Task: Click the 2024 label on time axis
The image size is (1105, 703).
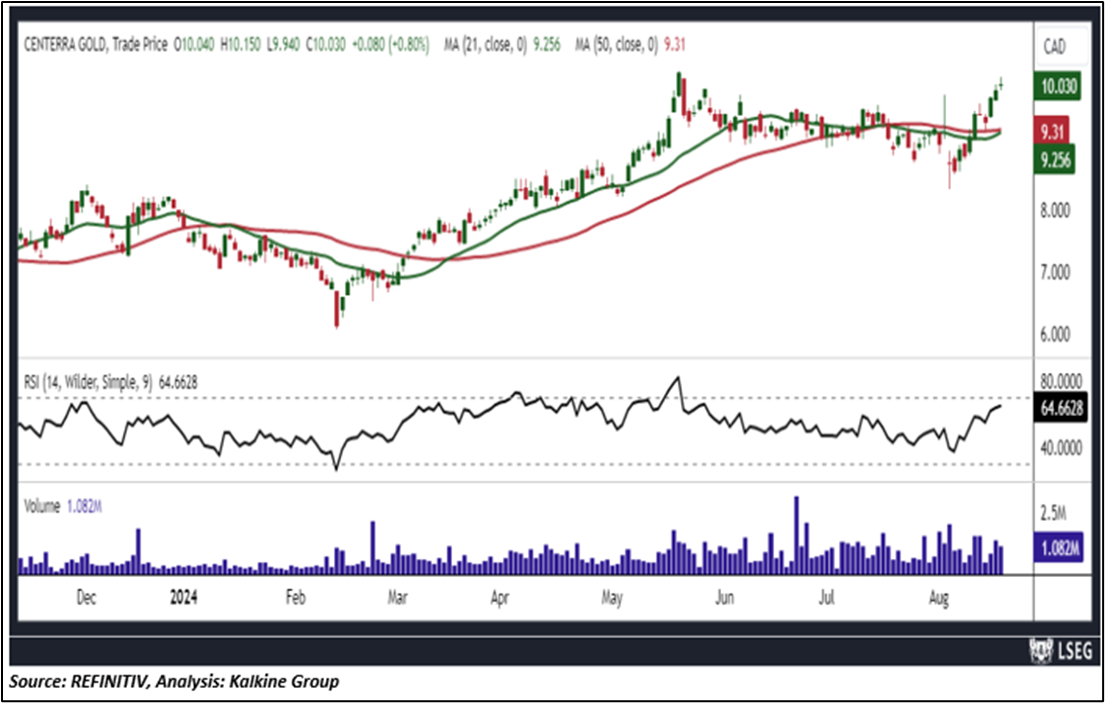Action: pyautogui.click(x=184, y=597)
